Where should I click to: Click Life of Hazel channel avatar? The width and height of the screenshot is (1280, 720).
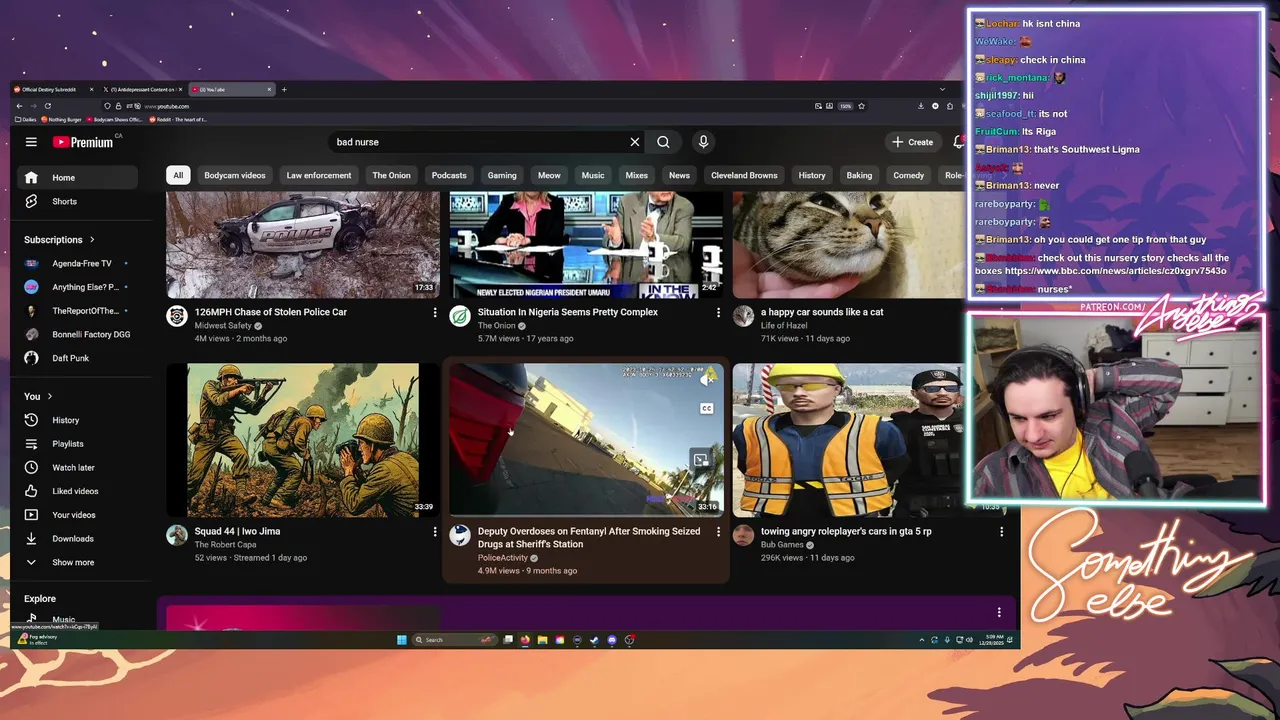point(743,317)
